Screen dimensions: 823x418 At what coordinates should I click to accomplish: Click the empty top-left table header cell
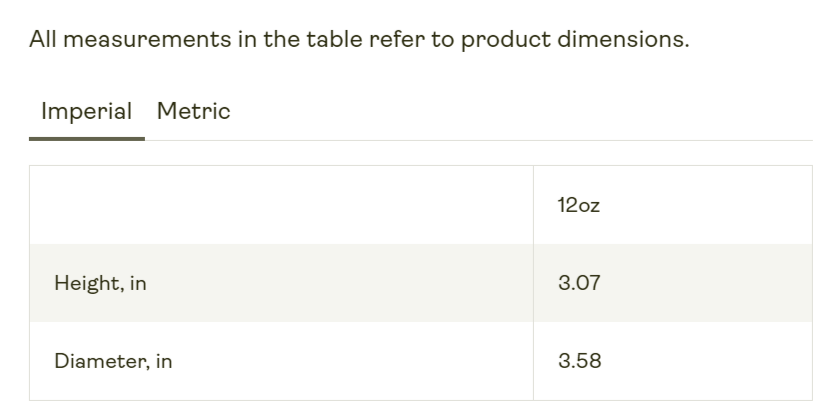(x=280, y=205)
